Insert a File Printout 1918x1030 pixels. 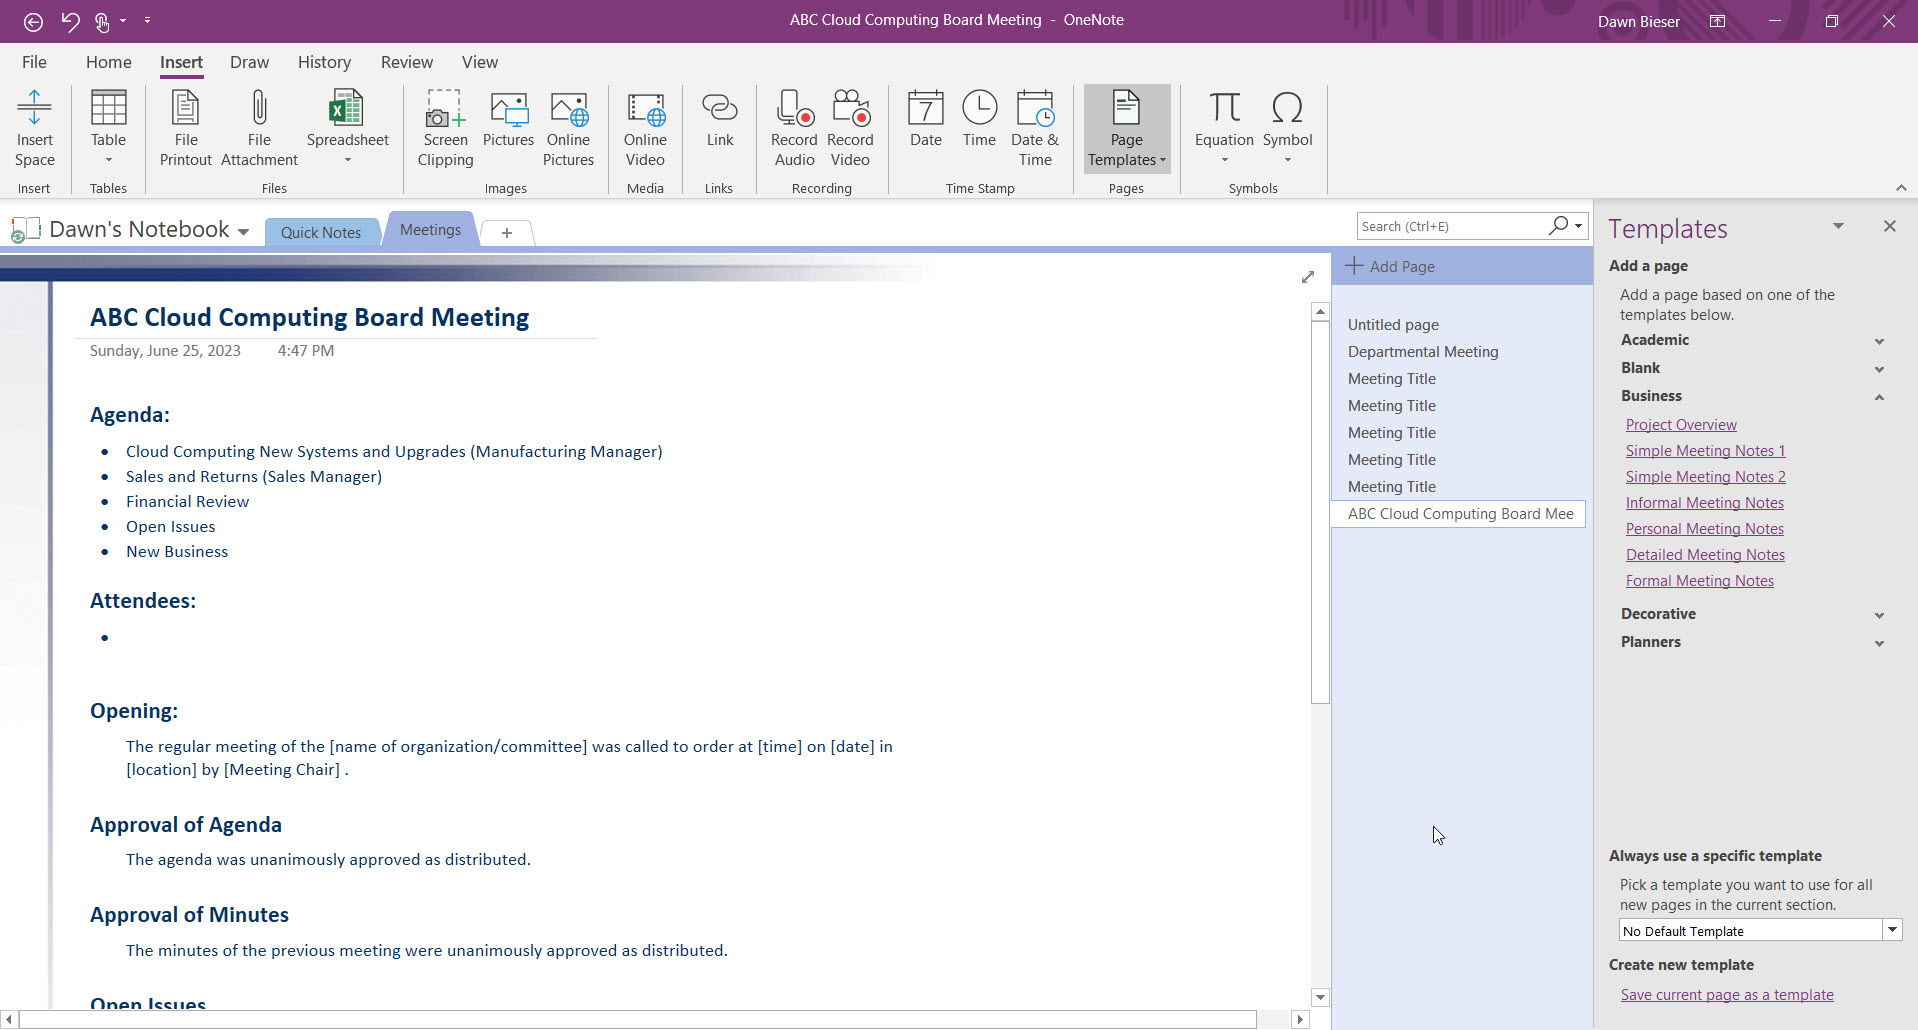point(186,129)
